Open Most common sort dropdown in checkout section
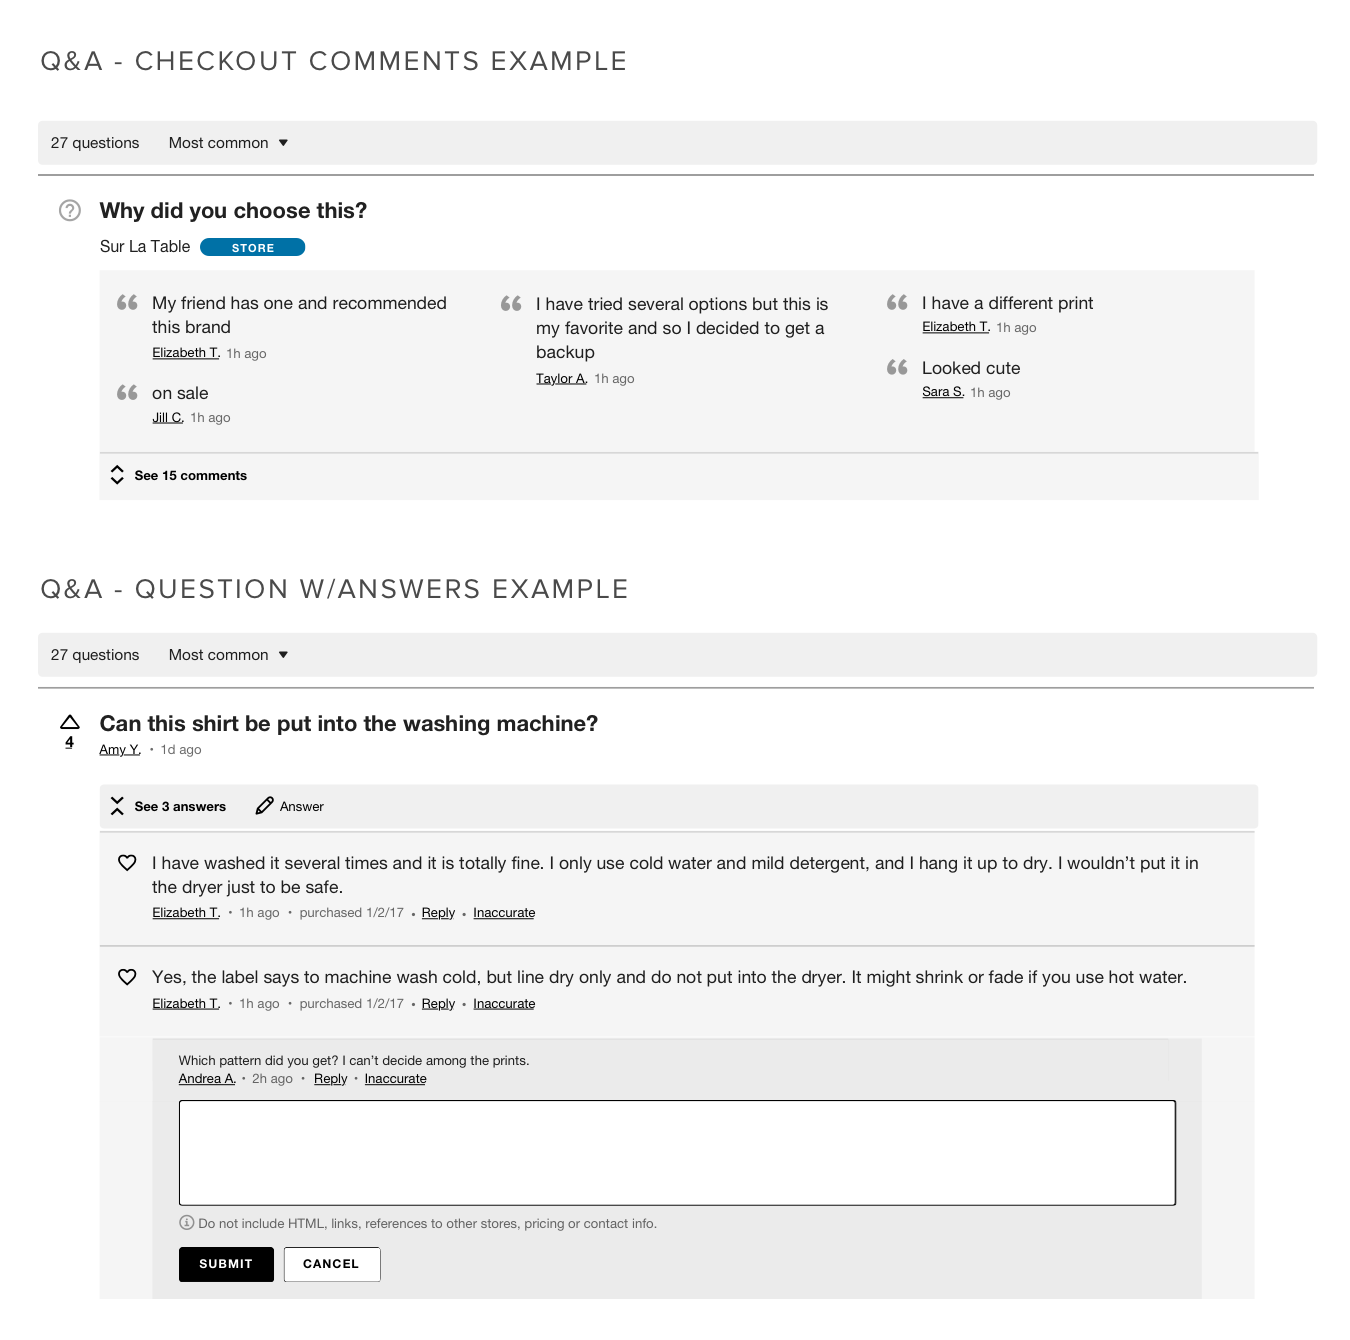The image size is (1350, 1340). (x=228, y=143)
